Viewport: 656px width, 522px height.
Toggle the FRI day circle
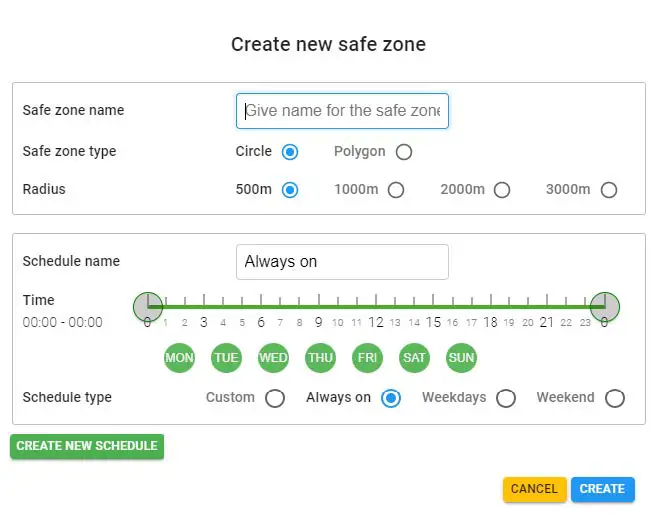point(368,357)
